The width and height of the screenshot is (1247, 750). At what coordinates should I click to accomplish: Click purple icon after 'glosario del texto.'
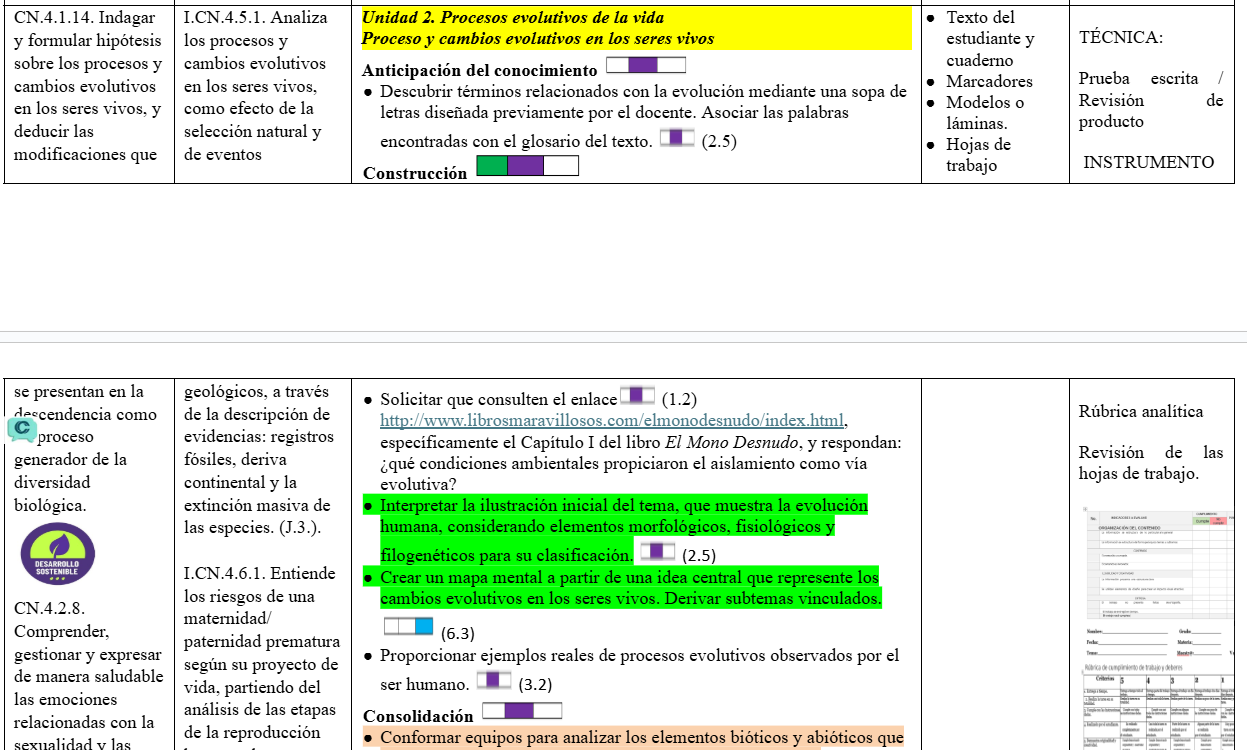(x=678, y=137)
